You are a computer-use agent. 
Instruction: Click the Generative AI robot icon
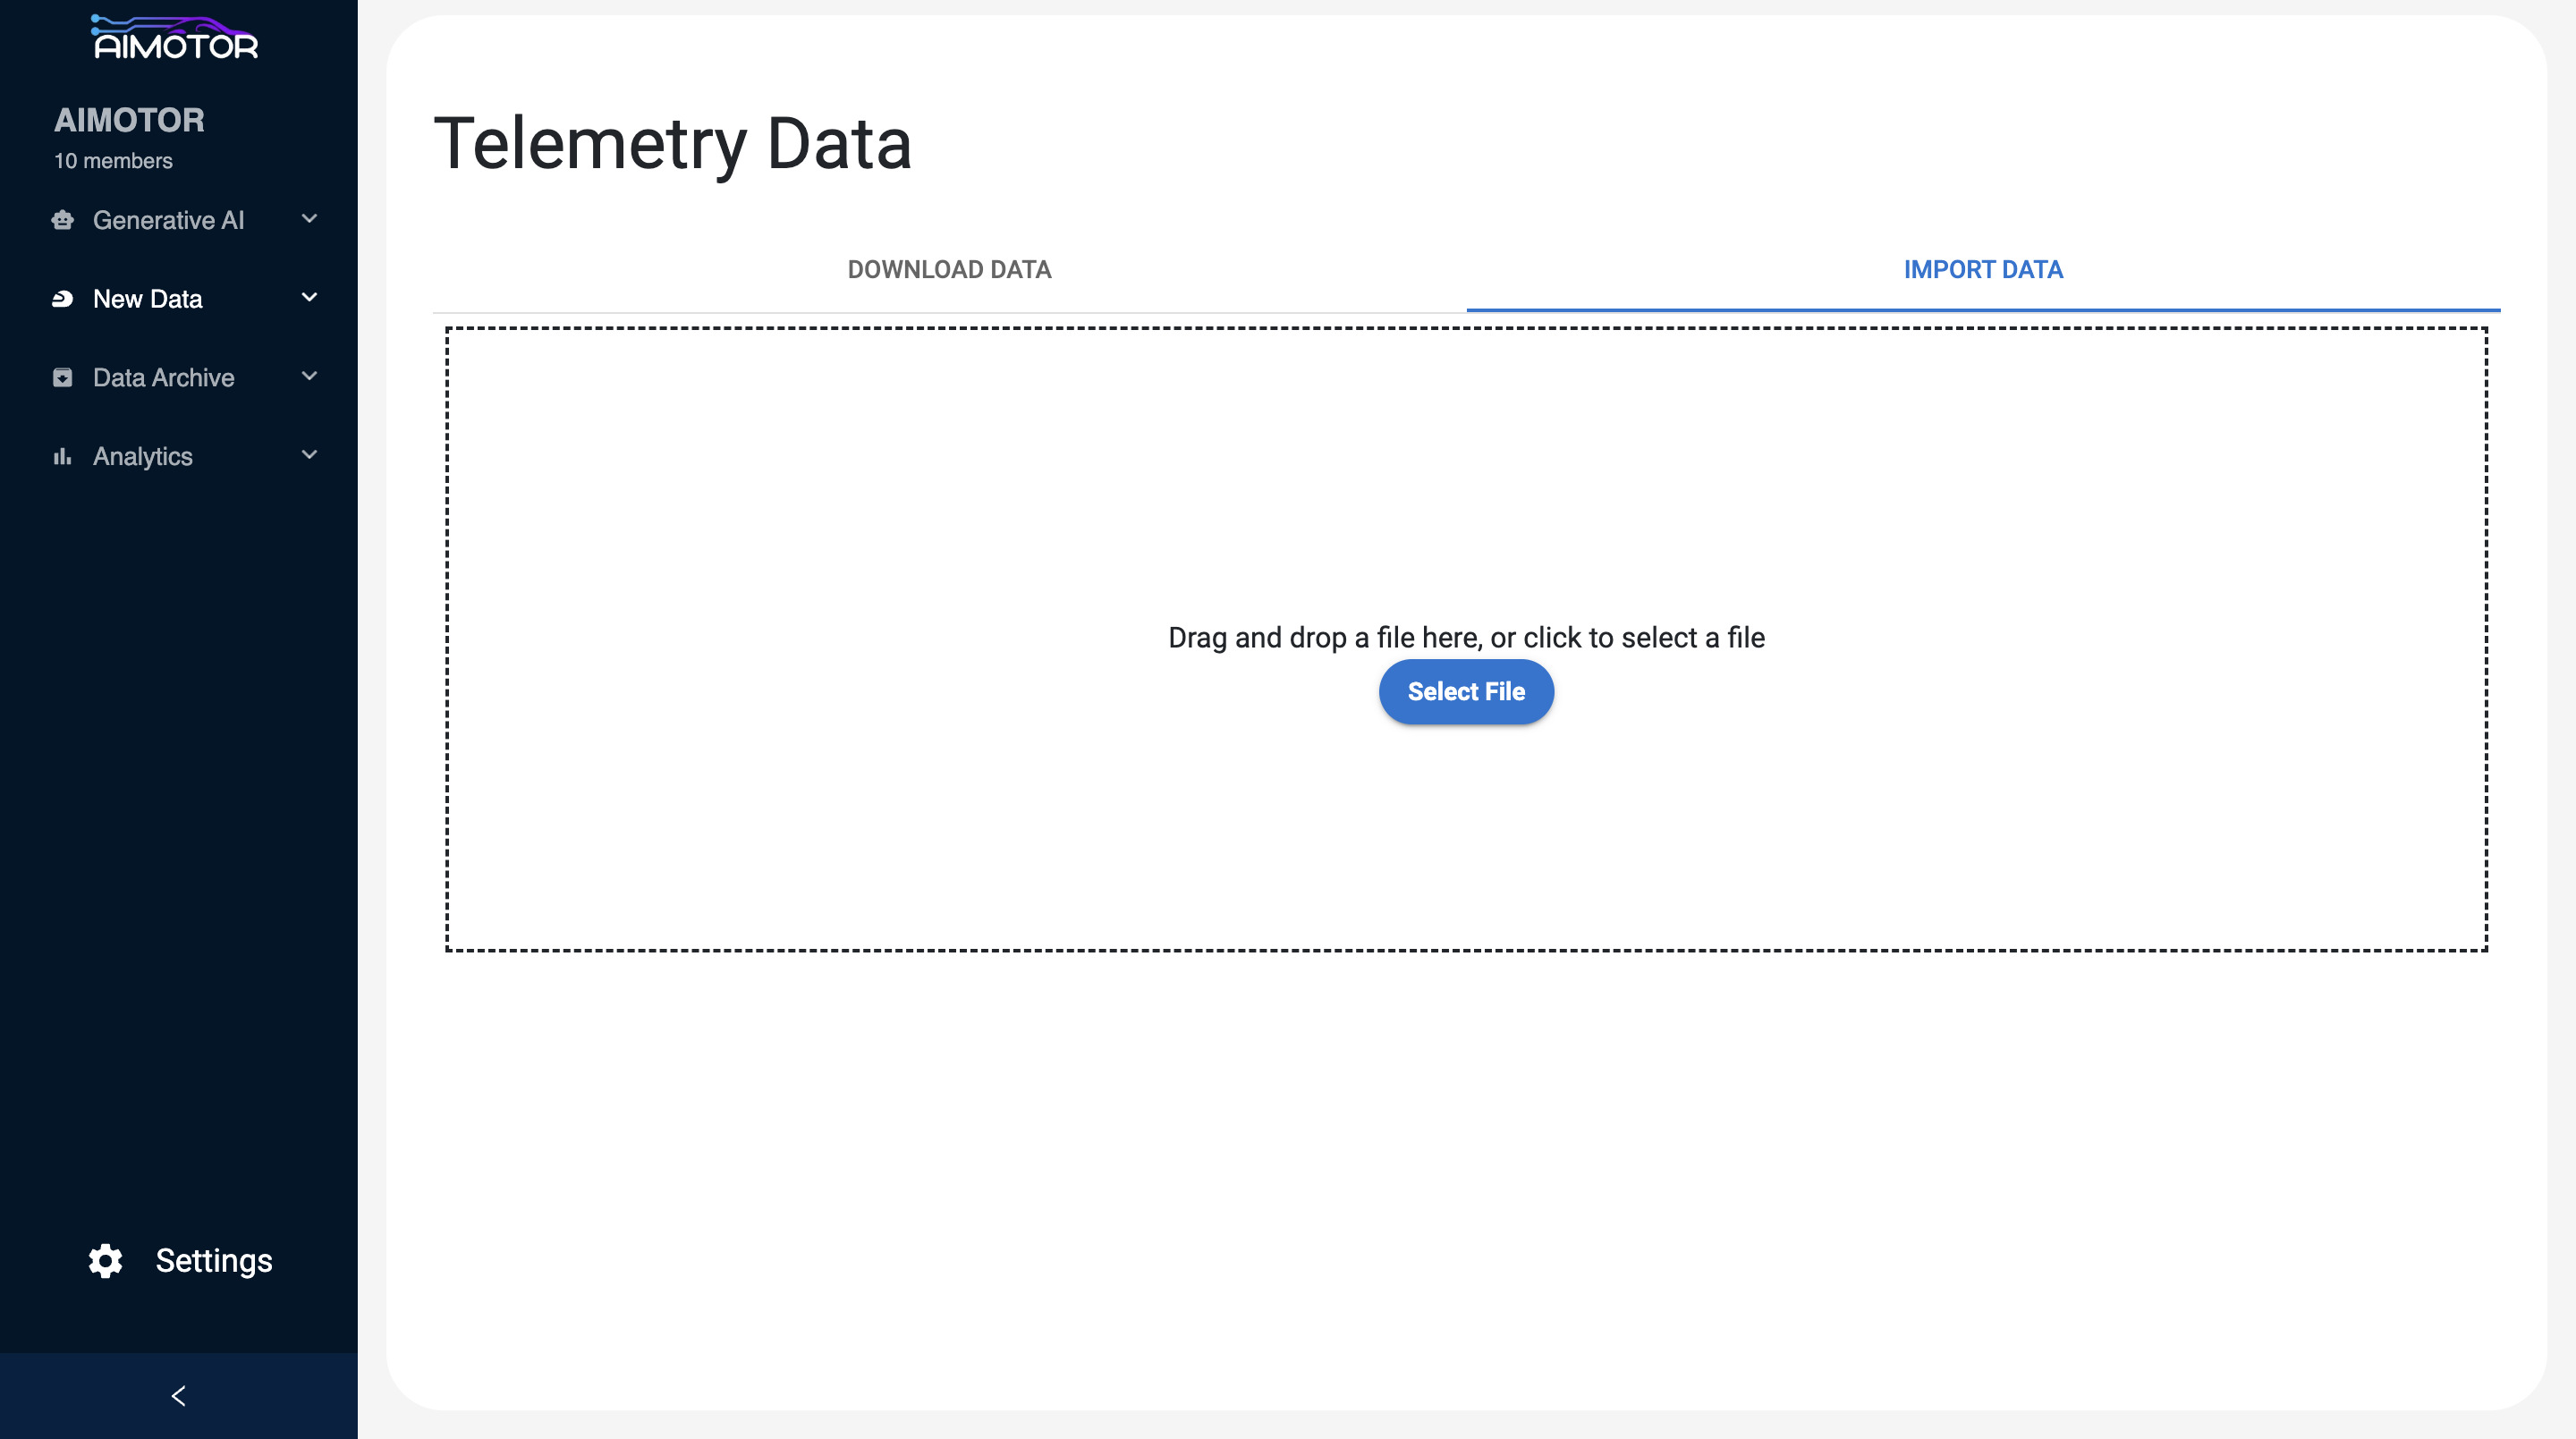click(63, 220)
